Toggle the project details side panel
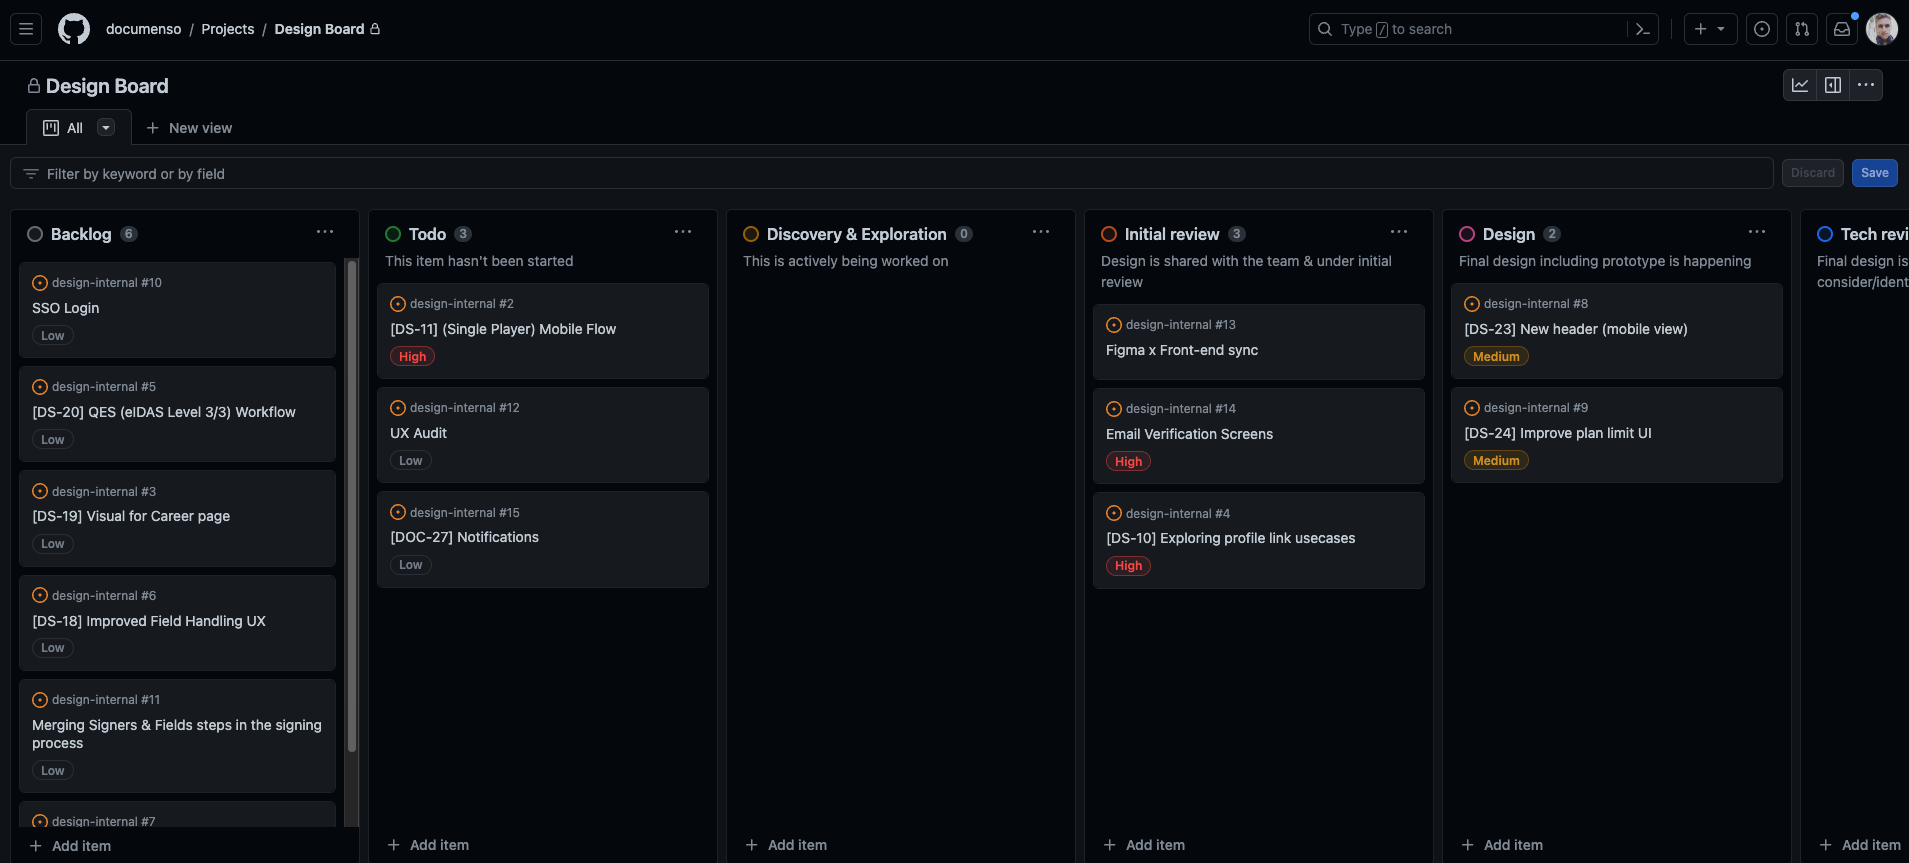Image resolution: width=1909 pixels, height=863 pixels. [1833, 85]
